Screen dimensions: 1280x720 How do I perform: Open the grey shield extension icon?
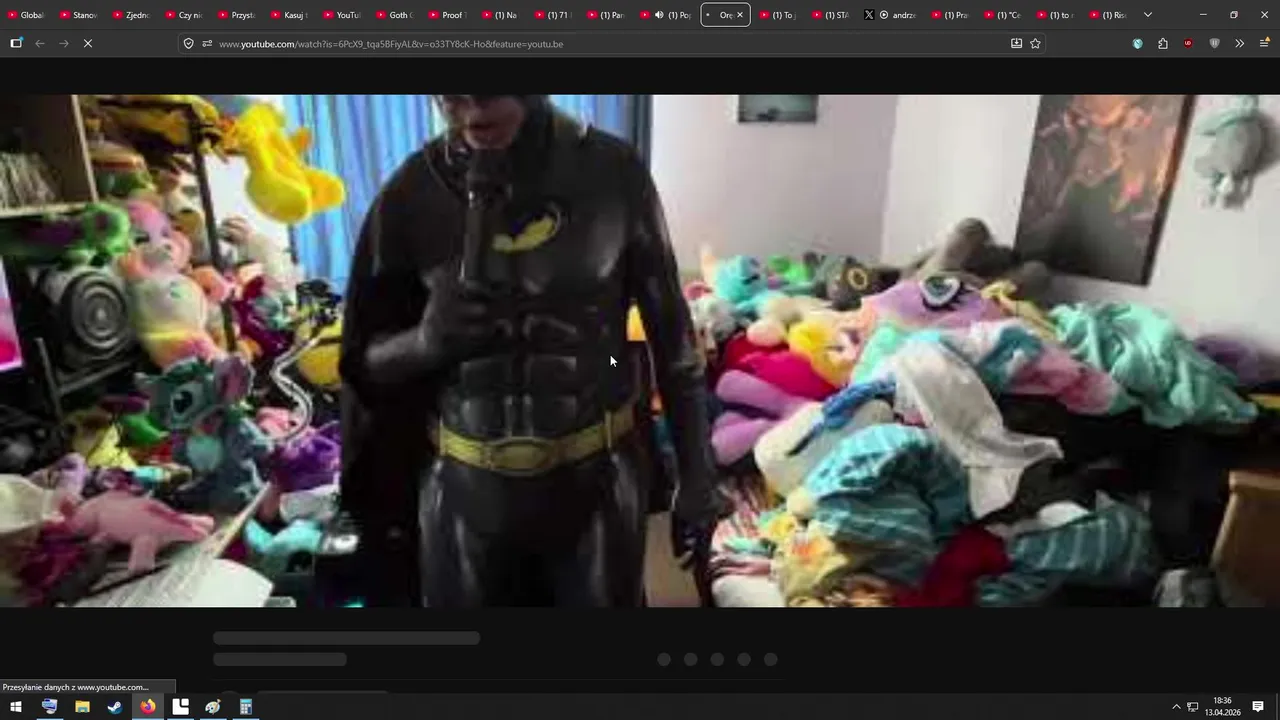(1214, 44)
